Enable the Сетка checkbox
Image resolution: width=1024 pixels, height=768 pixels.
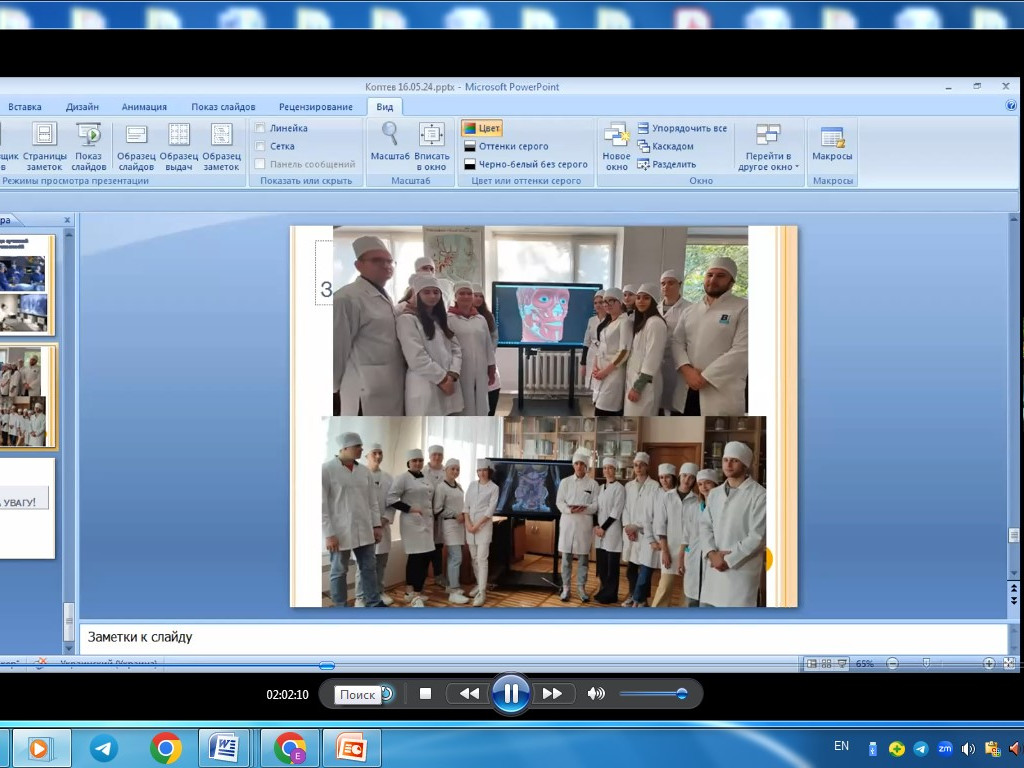[x=260, y=146]
